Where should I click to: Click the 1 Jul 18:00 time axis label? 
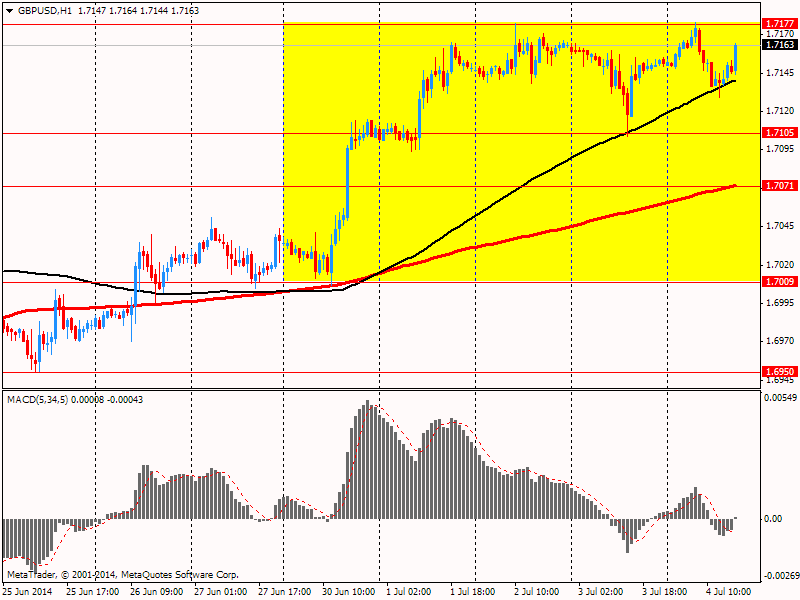coord(472,592)
